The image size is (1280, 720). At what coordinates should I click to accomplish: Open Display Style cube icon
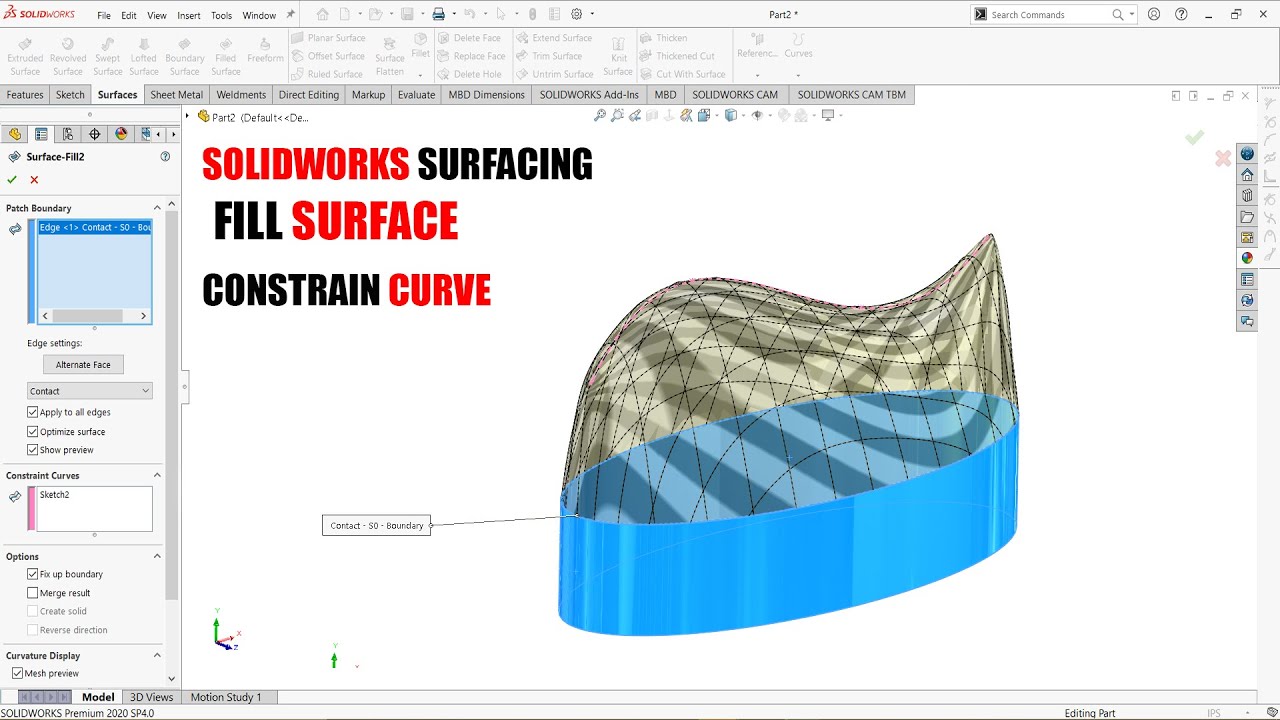pos(732,115)
